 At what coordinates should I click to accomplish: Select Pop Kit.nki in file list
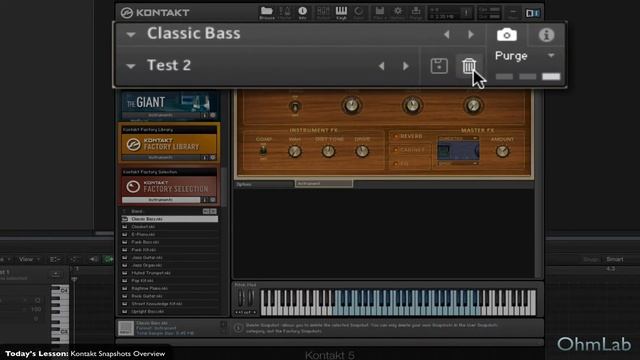click(169, 281)
